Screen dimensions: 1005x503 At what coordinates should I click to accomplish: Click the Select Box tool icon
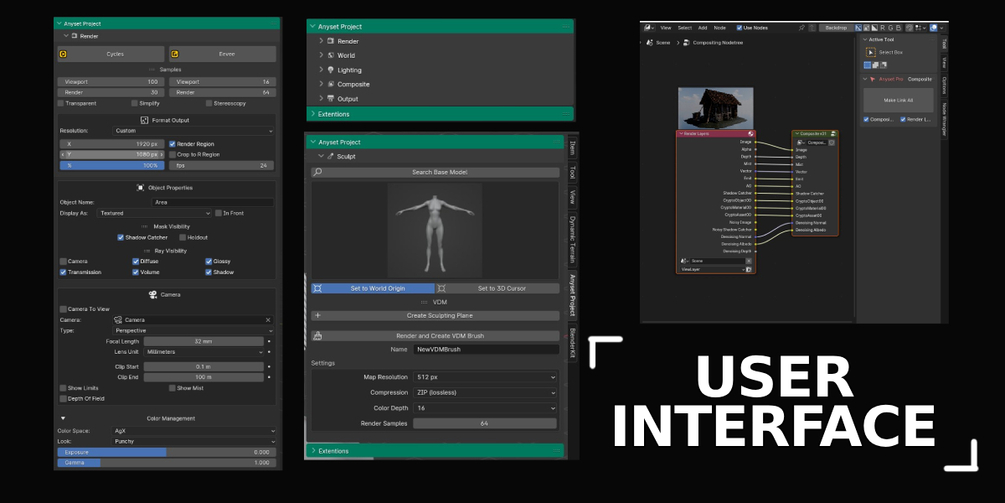pyautogui.click(x=870, y=53)
